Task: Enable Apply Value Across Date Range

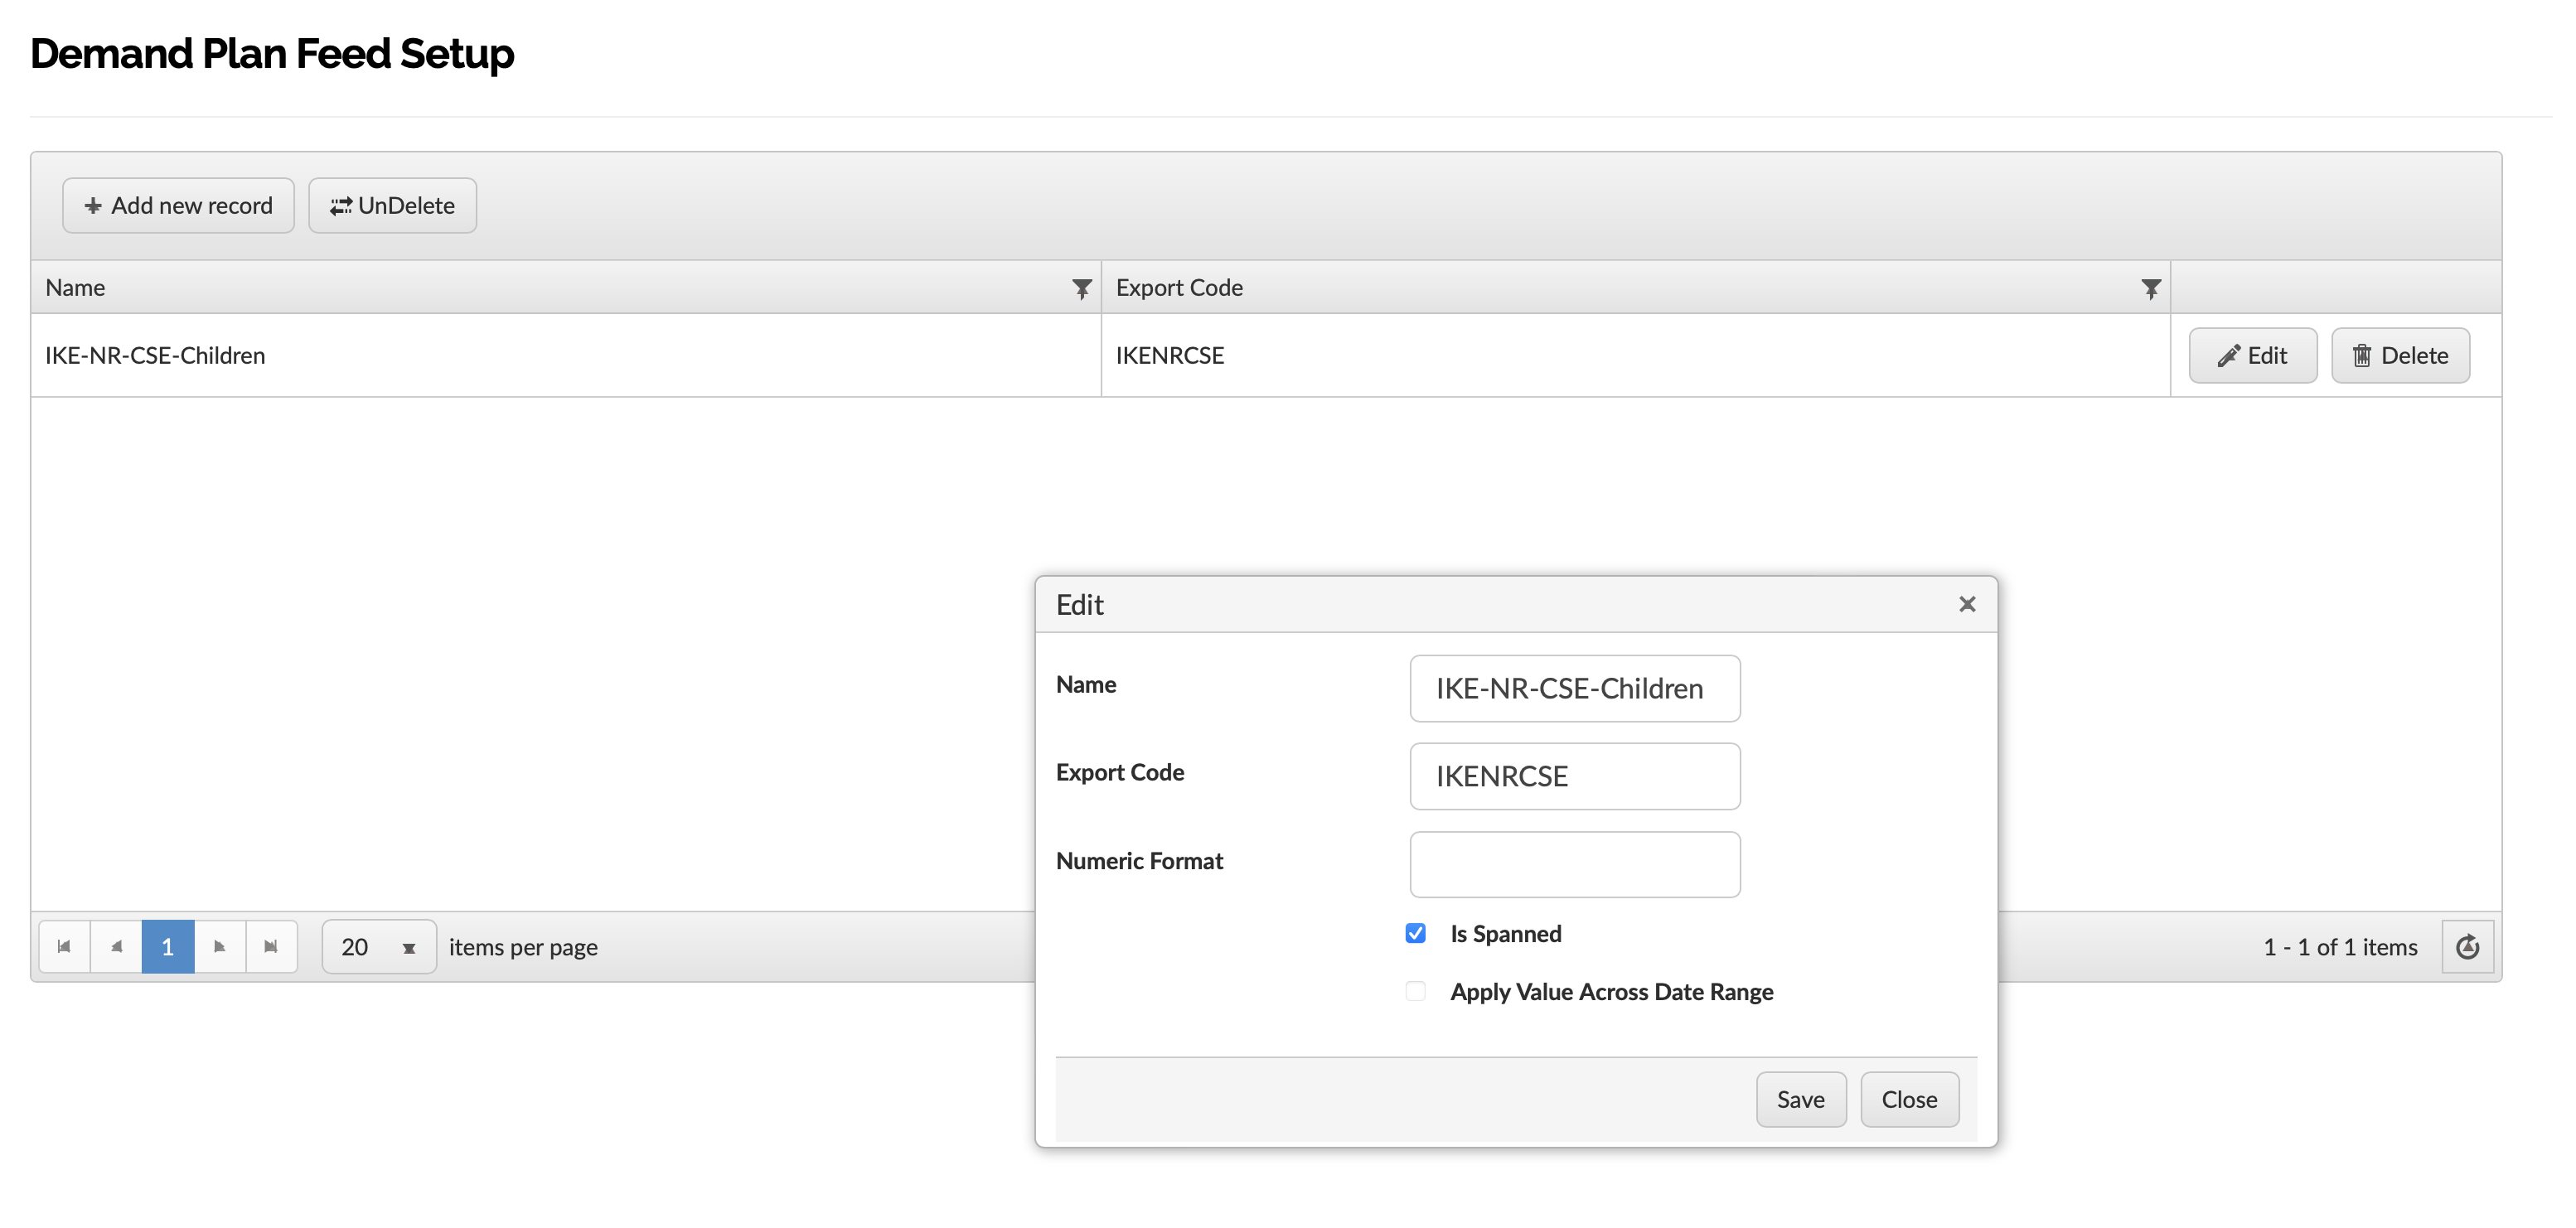Action: coord(1415,991)
